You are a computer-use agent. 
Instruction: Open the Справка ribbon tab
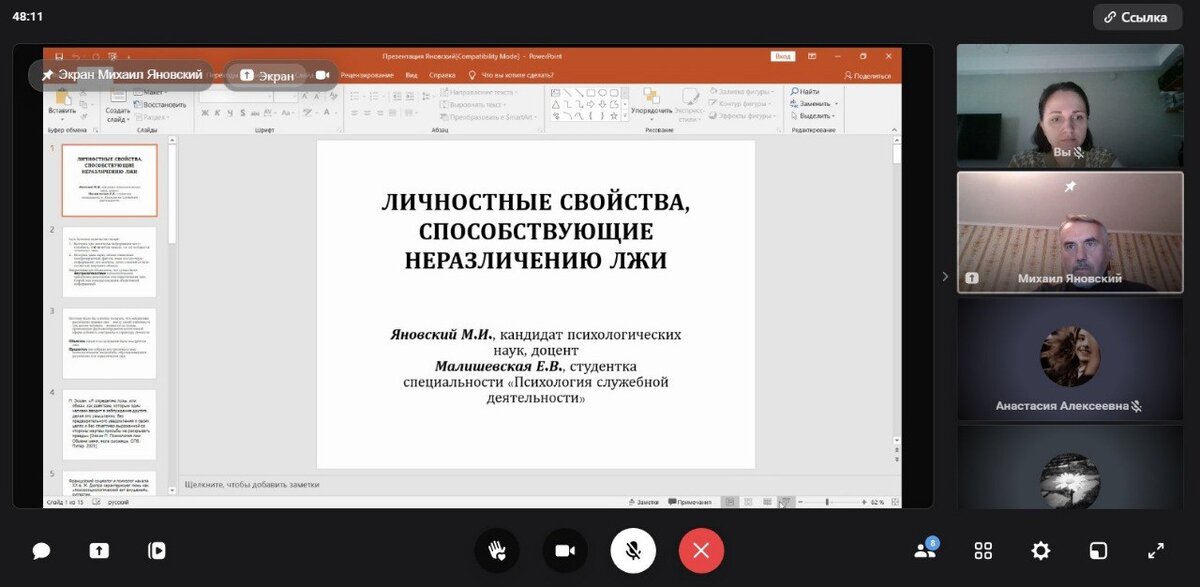click(x=442, y=75)
